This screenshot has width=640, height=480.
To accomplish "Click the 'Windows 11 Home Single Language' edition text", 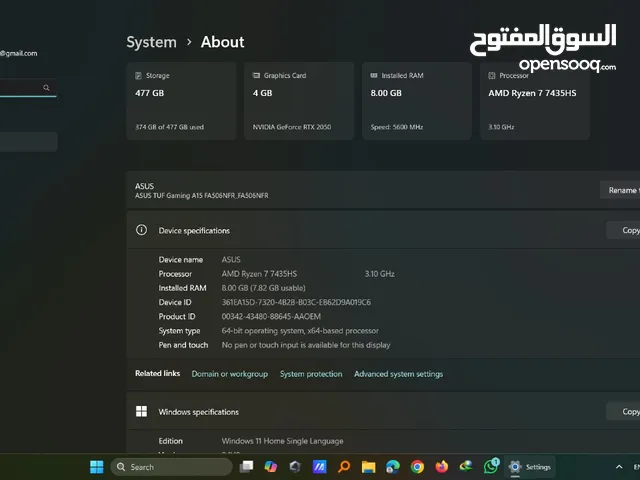I will [282, 441].
